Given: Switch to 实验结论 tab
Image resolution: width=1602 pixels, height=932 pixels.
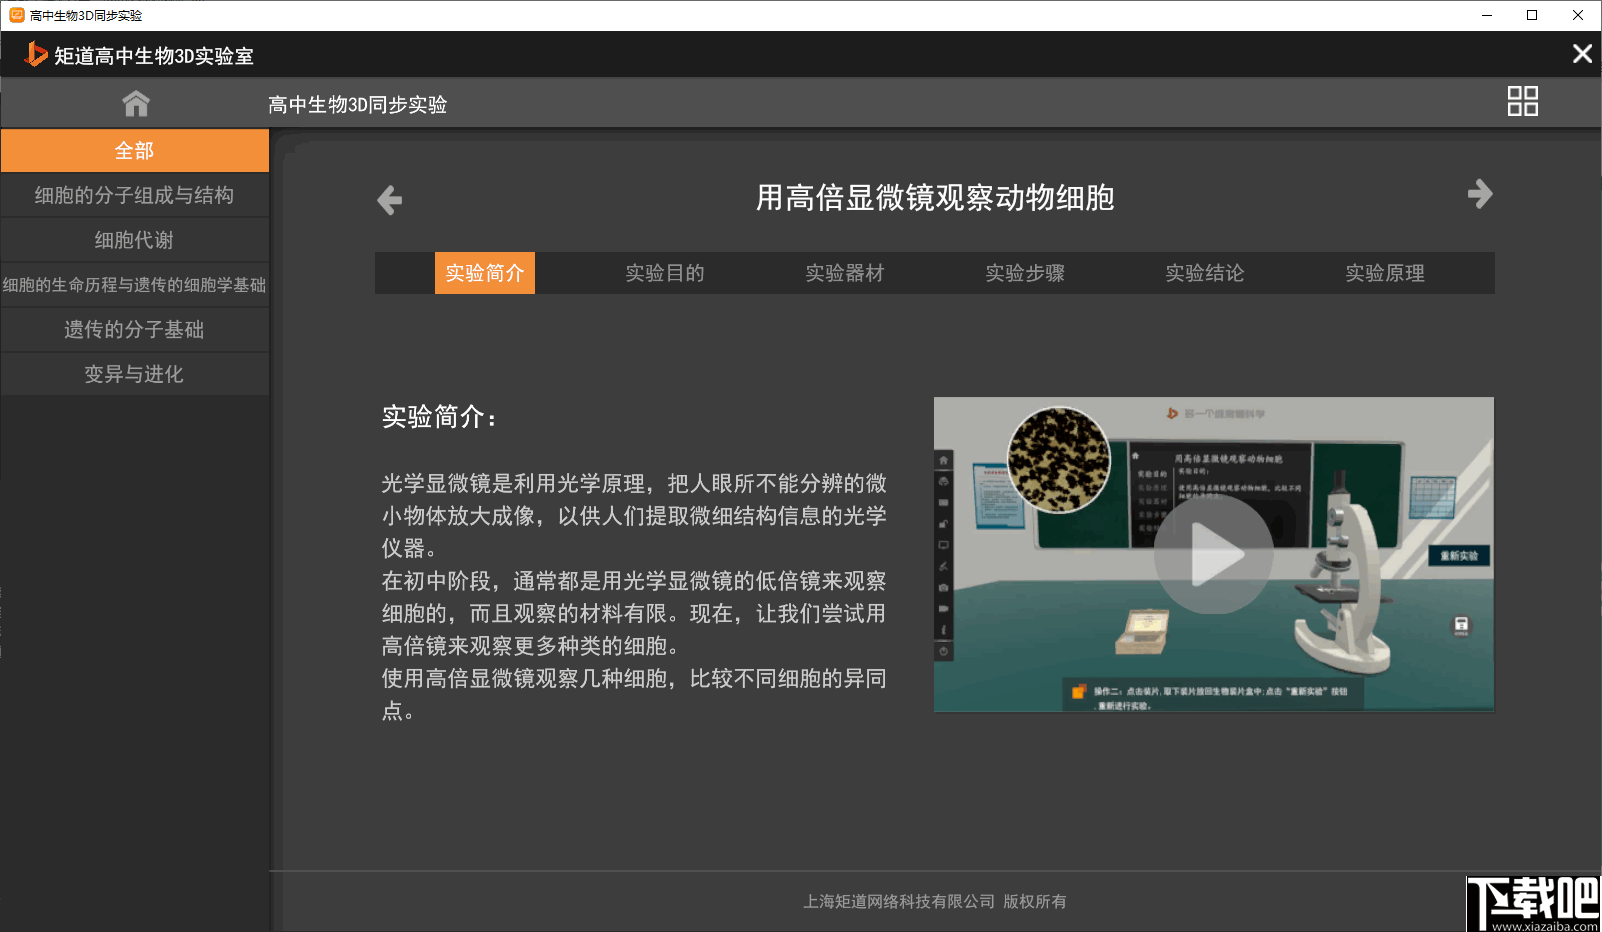Looking at the screenshot, I should click(1205, 273).
